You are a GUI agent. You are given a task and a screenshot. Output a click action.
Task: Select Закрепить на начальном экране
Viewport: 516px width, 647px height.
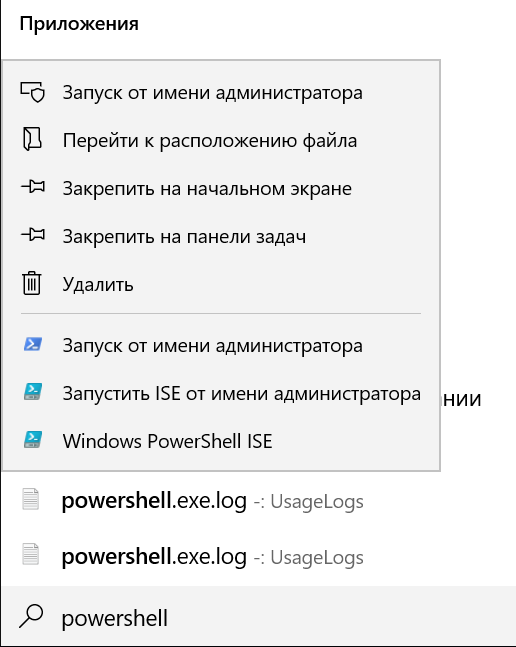221,188
